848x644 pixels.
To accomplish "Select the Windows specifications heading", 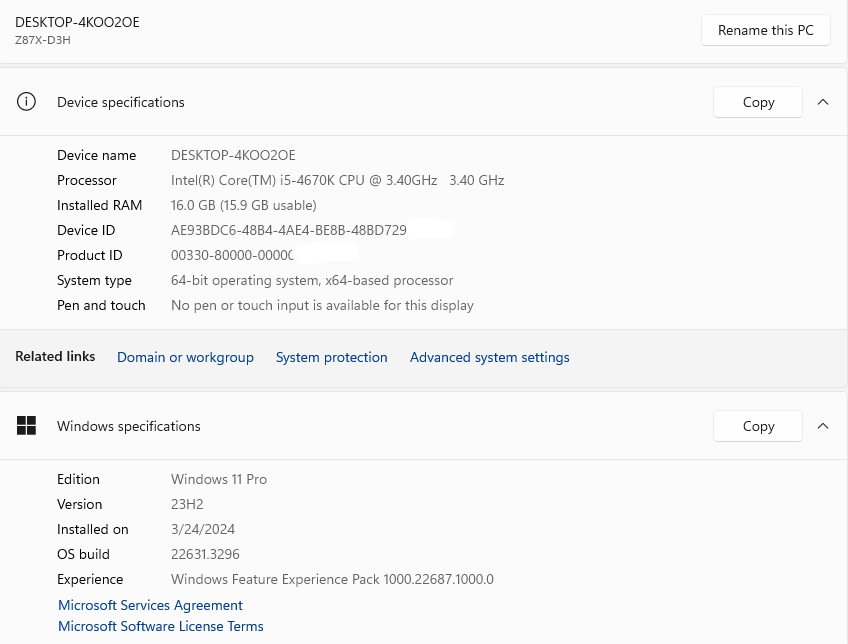I will pos(129,426).
